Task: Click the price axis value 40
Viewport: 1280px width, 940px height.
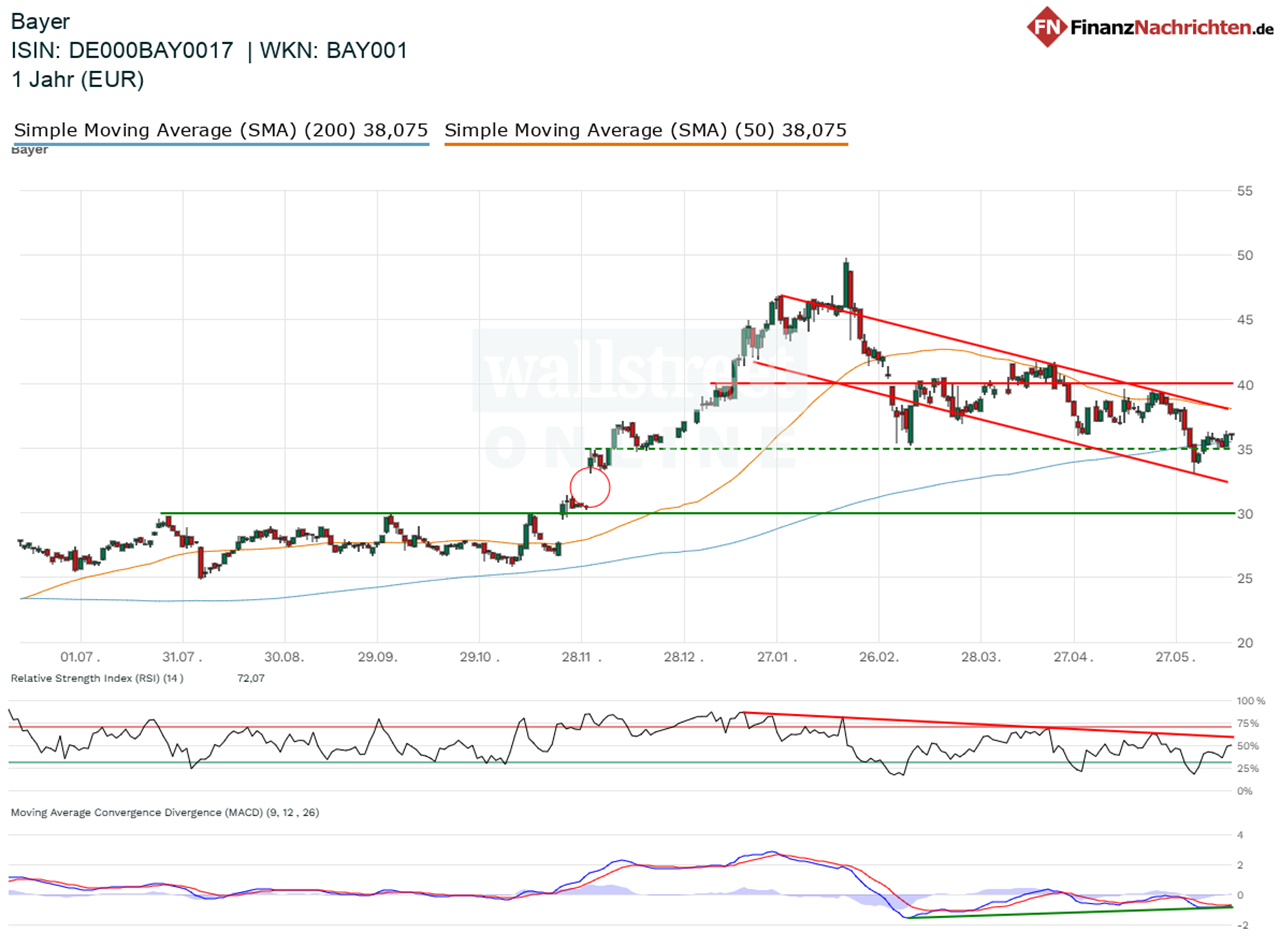Action: (1245, 385)
